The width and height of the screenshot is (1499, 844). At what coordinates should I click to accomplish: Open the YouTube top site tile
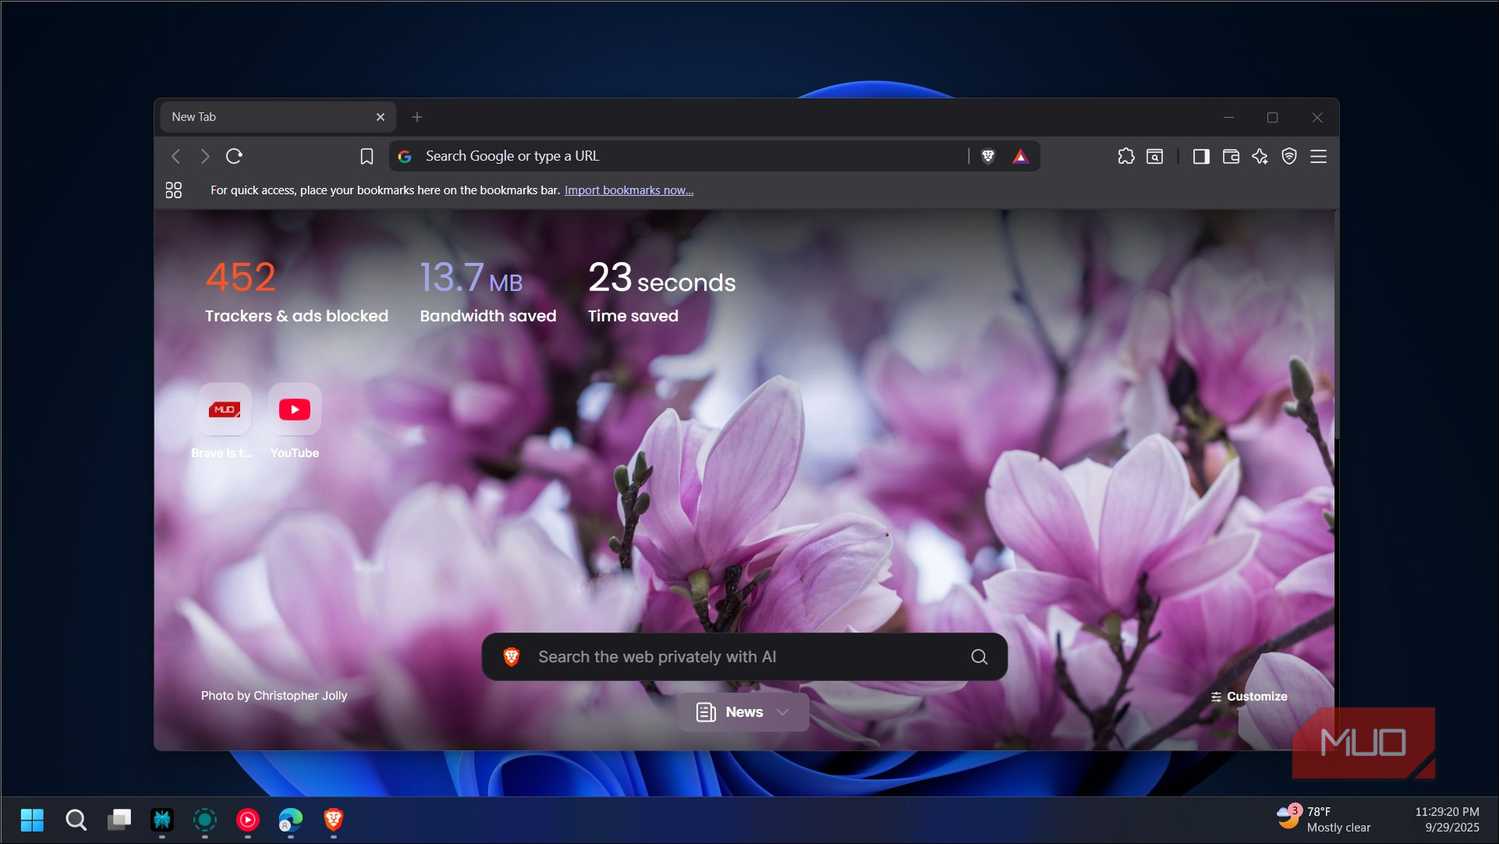(295, 409)
